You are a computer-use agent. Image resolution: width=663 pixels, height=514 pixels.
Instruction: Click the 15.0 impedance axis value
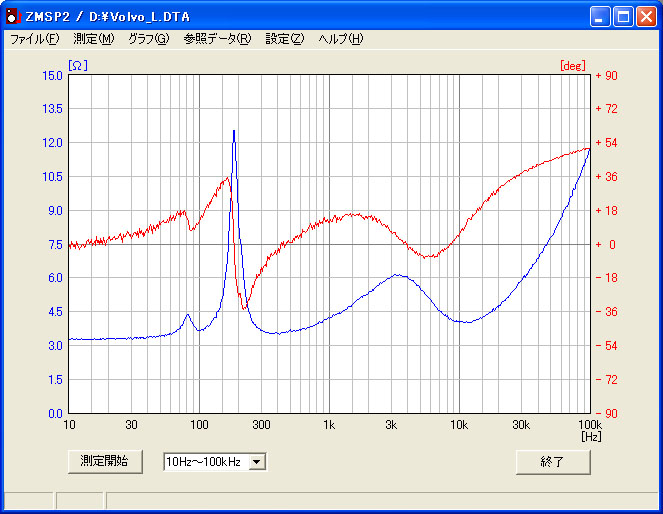52,76
